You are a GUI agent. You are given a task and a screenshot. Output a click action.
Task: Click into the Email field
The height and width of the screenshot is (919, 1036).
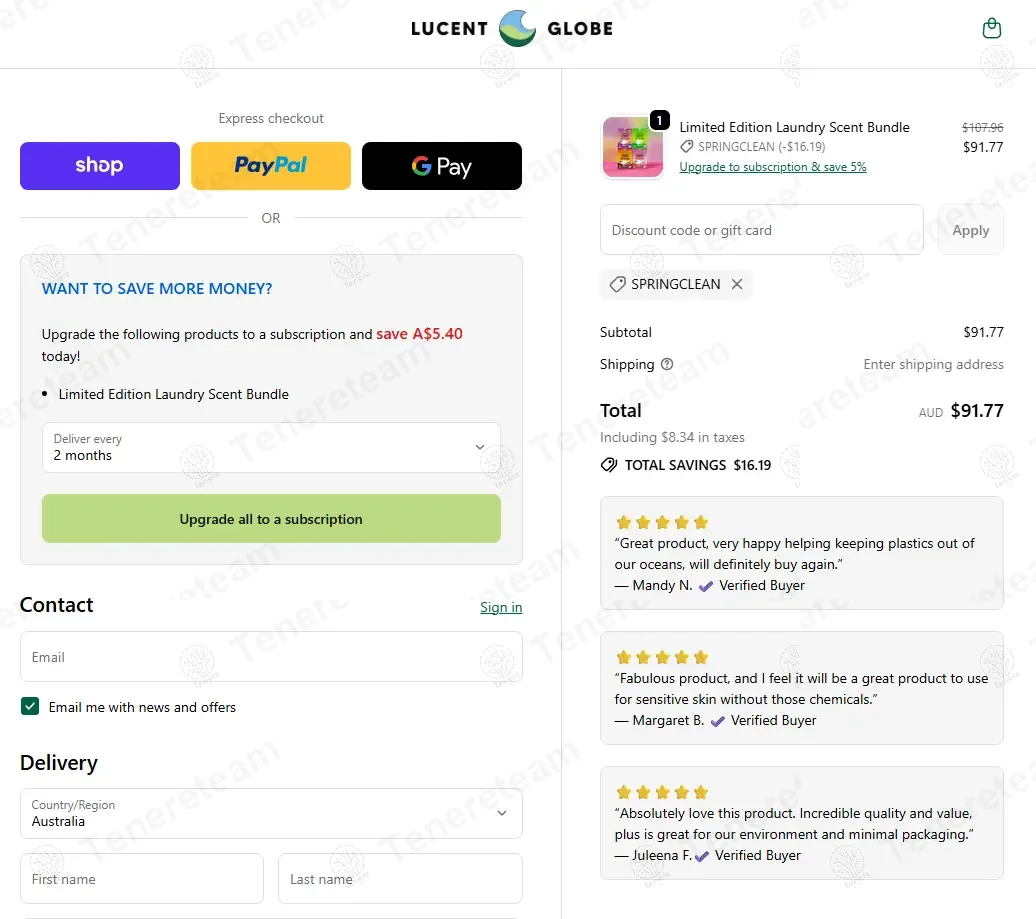pos(271,657)
